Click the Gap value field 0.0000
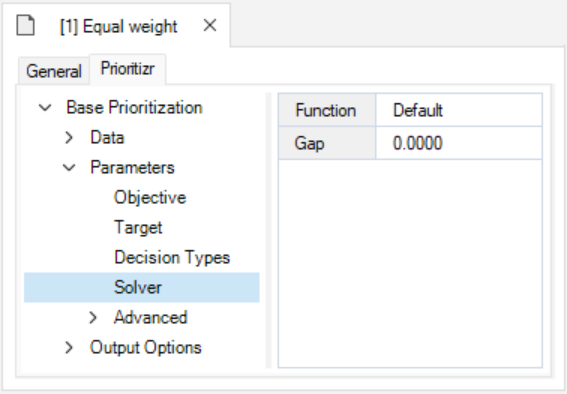 click(459, 143)
